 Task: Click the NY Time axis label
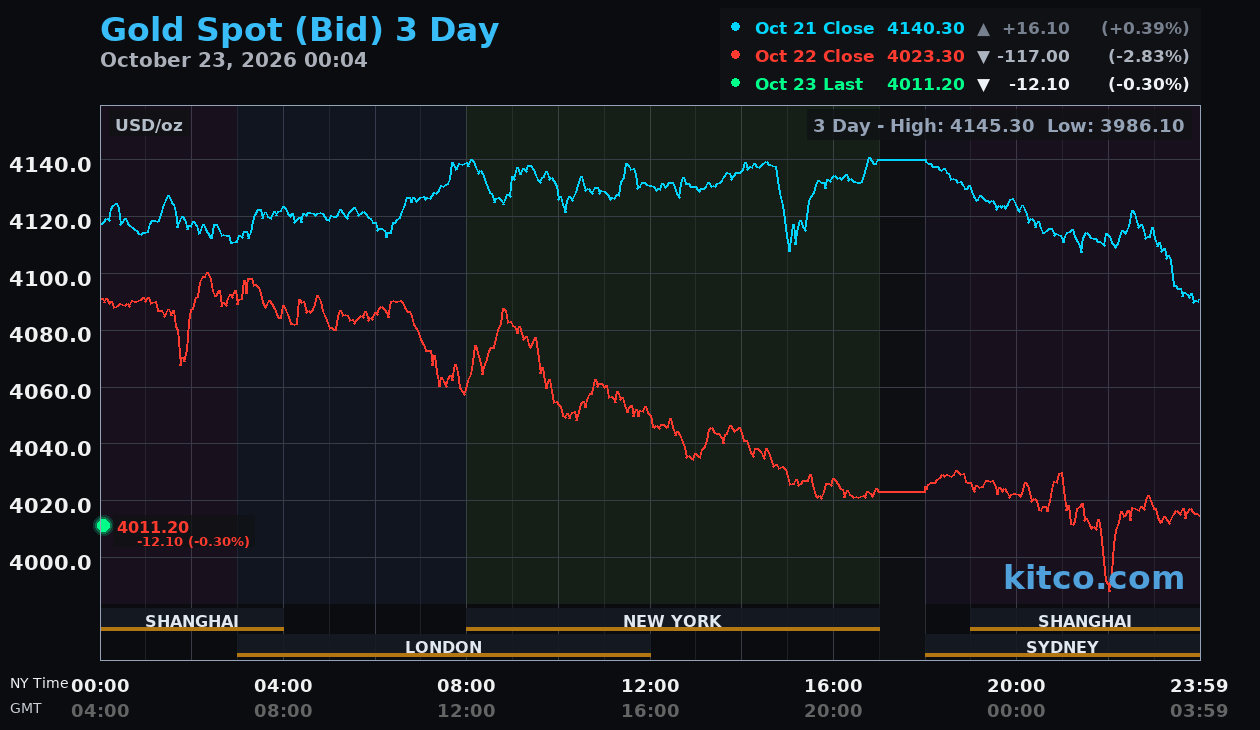39,684
